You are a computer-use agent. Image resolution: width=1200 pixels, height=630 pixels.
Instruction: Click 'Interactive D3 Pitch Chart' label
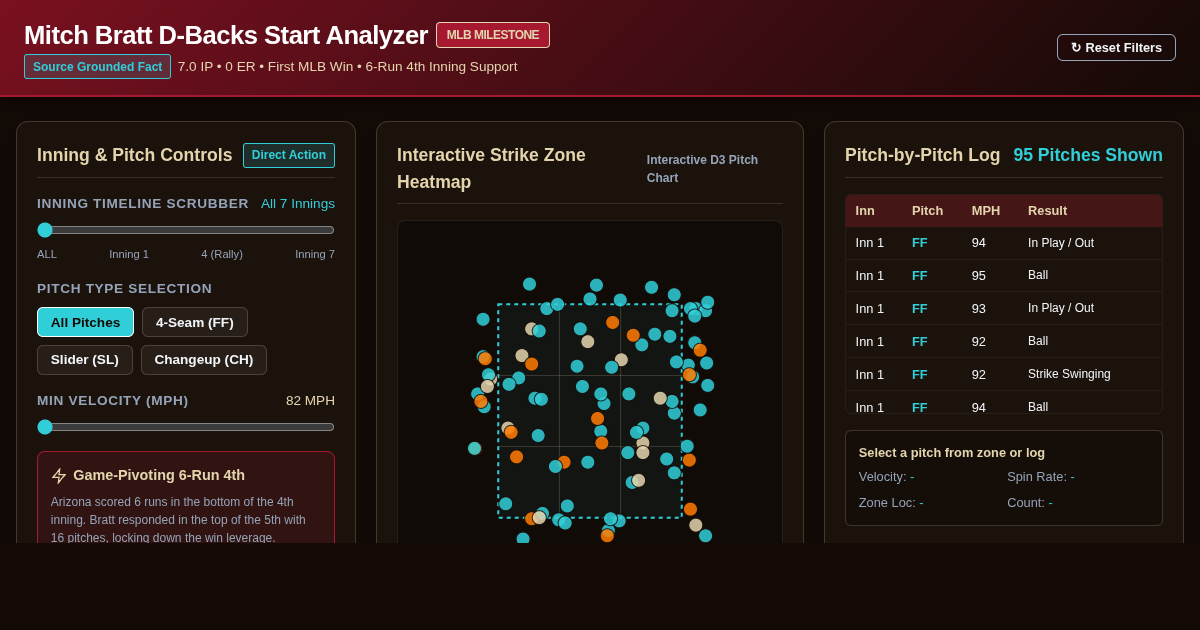click(714, 169)
